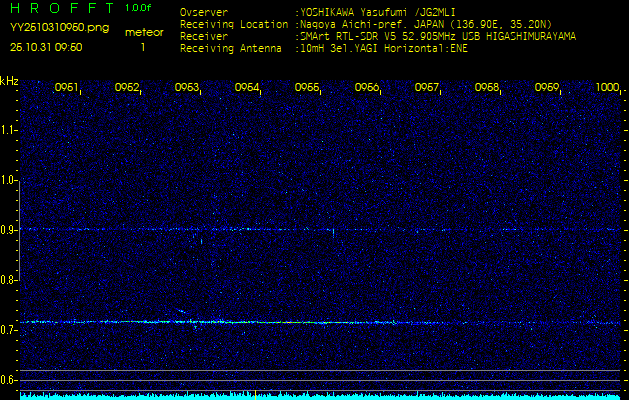
Task: Click the 0.7 frequency axis label
Action: tap(9, 330)
